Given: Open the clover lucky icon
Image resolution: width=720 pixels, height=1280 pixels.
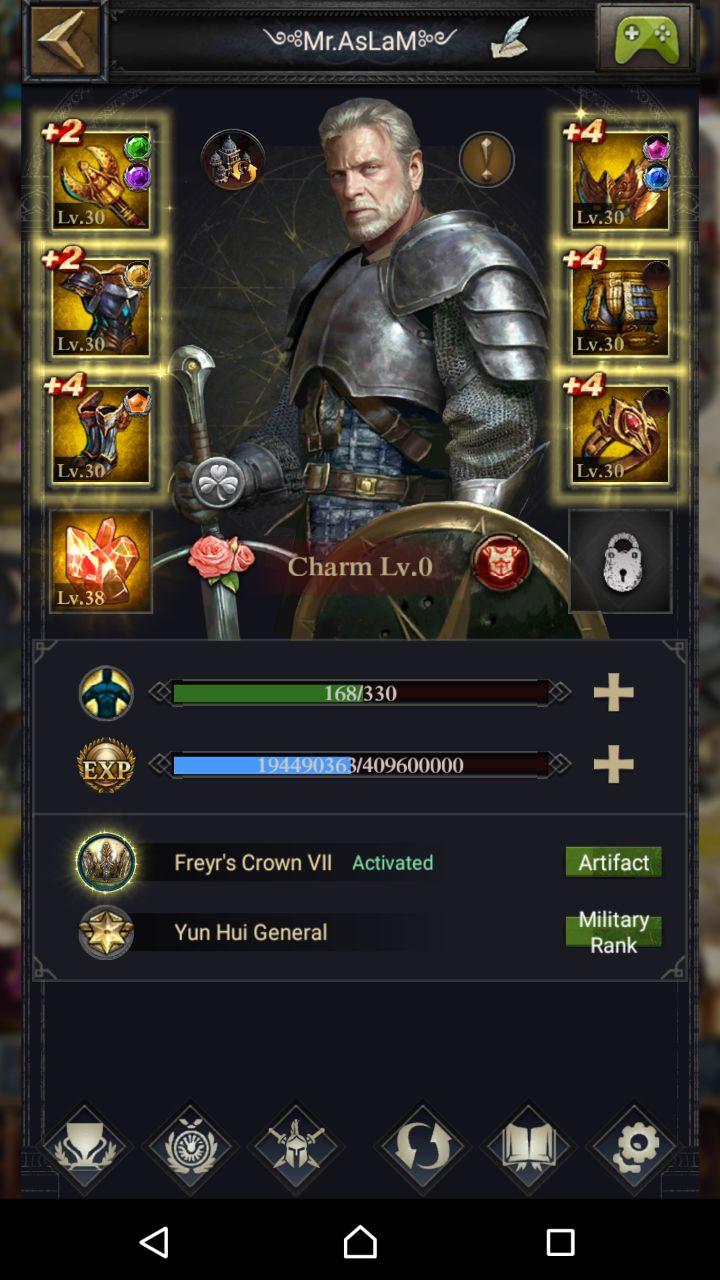Looking at the screenshot, I should tap(218, 484).
